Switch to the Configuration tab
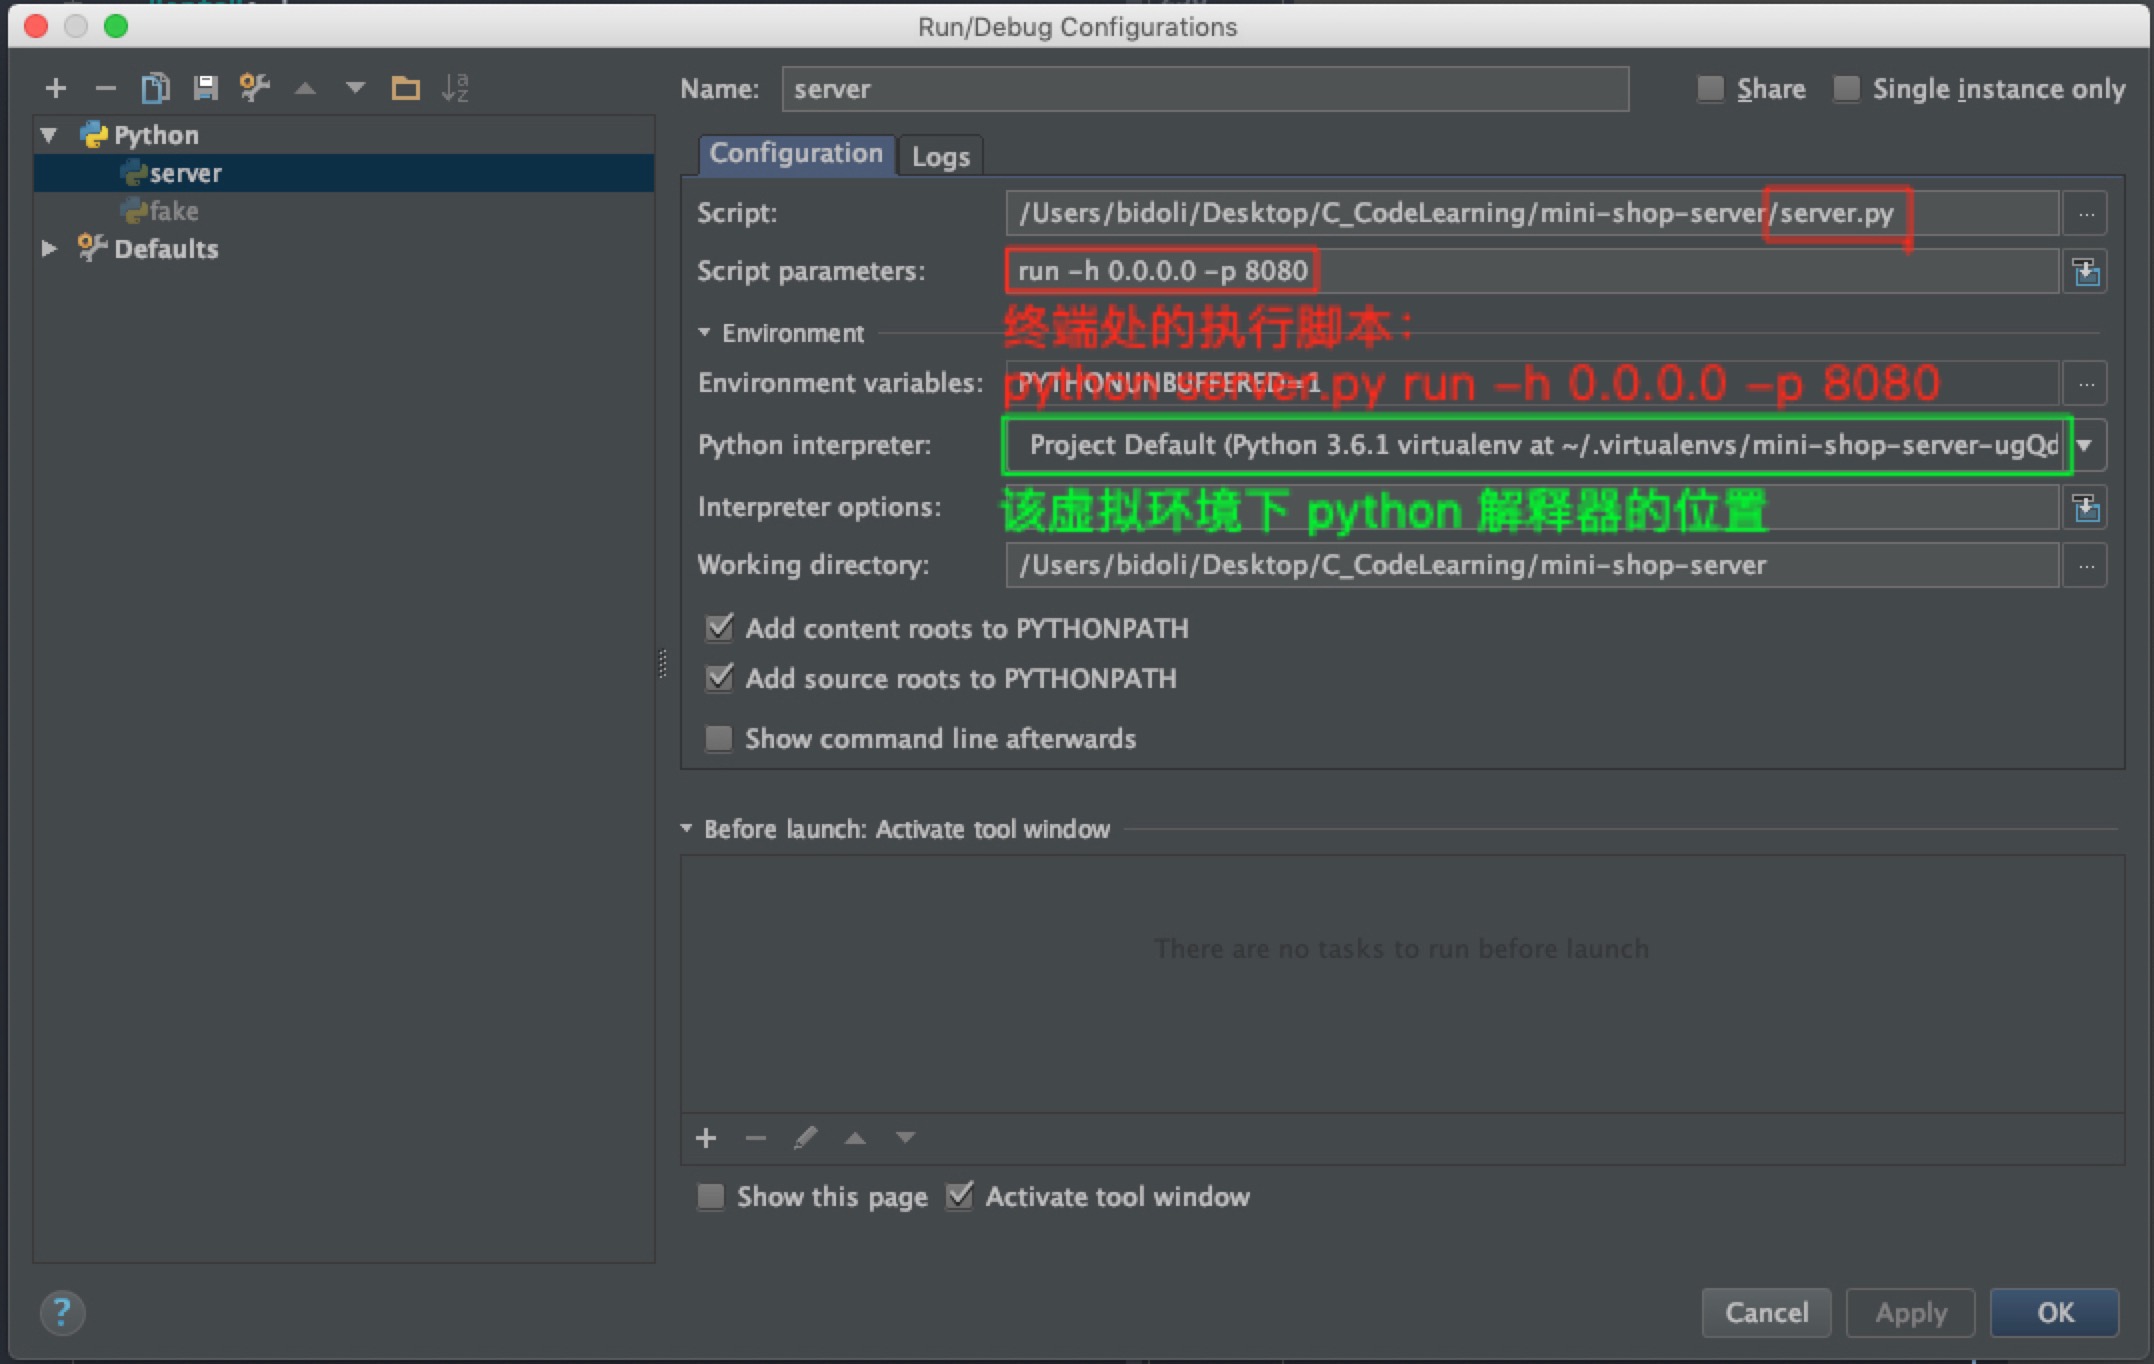Screen dimensions: 2154x1364 pos(794,152)
